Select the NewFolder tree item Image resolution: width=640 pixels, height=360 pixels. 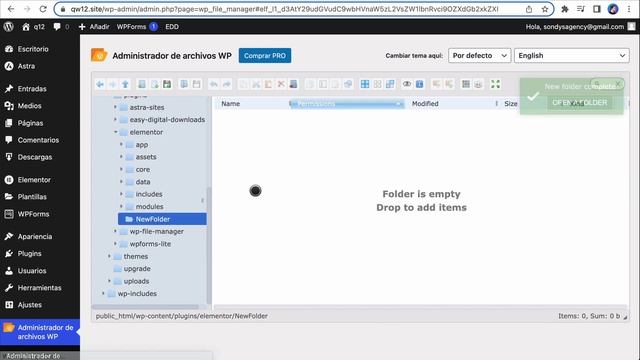[x=162, y=219]
